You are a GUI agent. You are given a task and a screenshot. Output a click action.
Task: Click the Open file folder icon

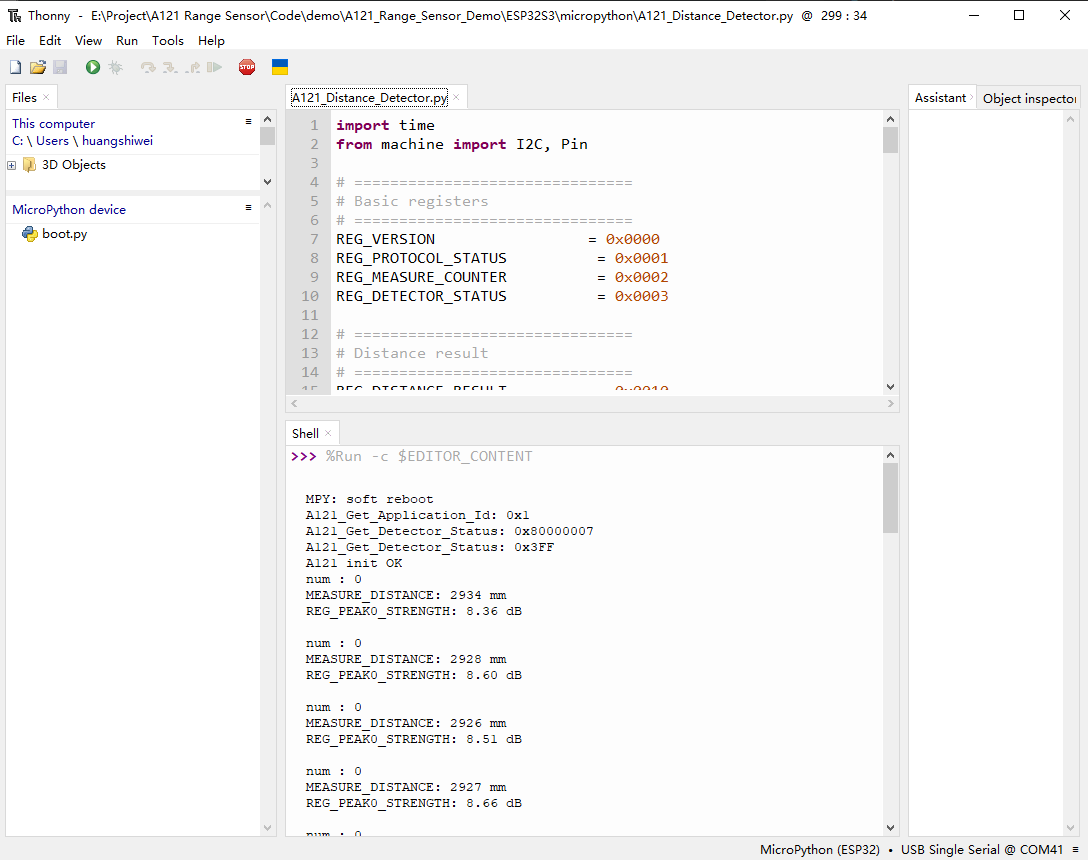tap(38, 67)
